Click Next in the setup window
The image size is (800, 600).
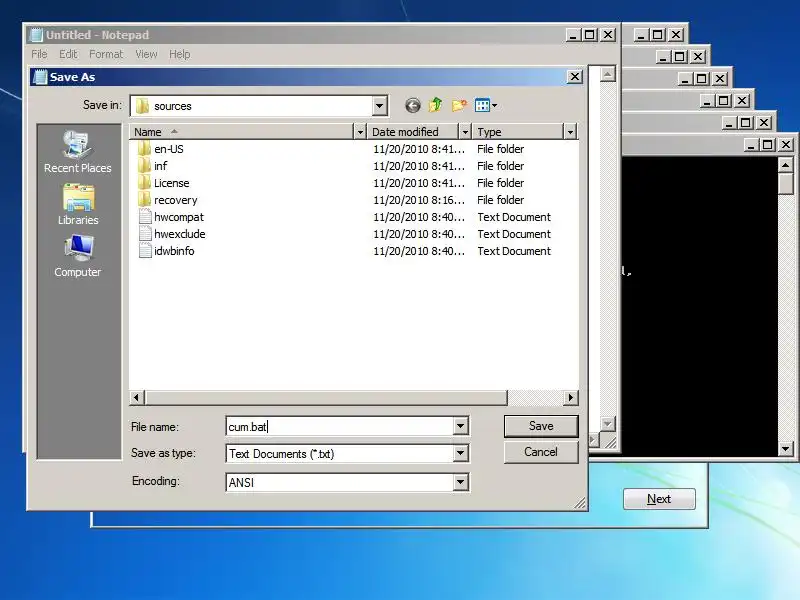659,499
